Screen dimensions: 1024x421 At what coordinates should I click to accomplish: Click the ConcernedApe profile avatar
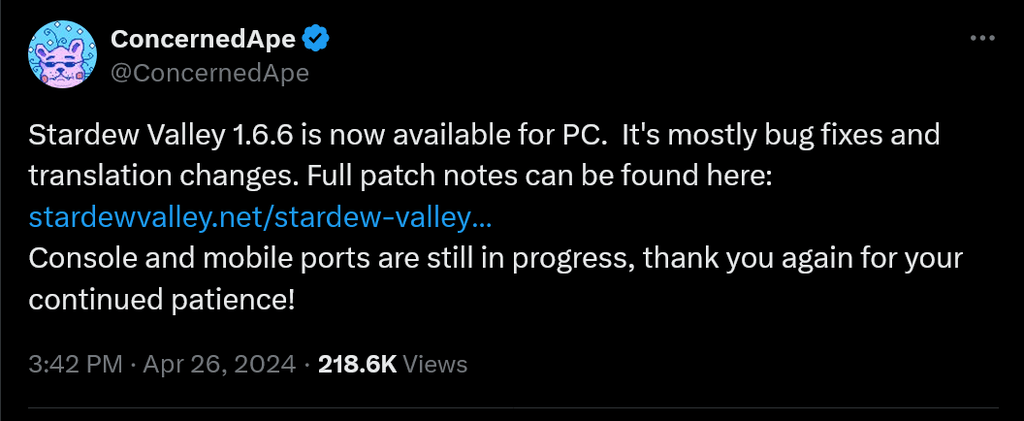pos(61,56)
